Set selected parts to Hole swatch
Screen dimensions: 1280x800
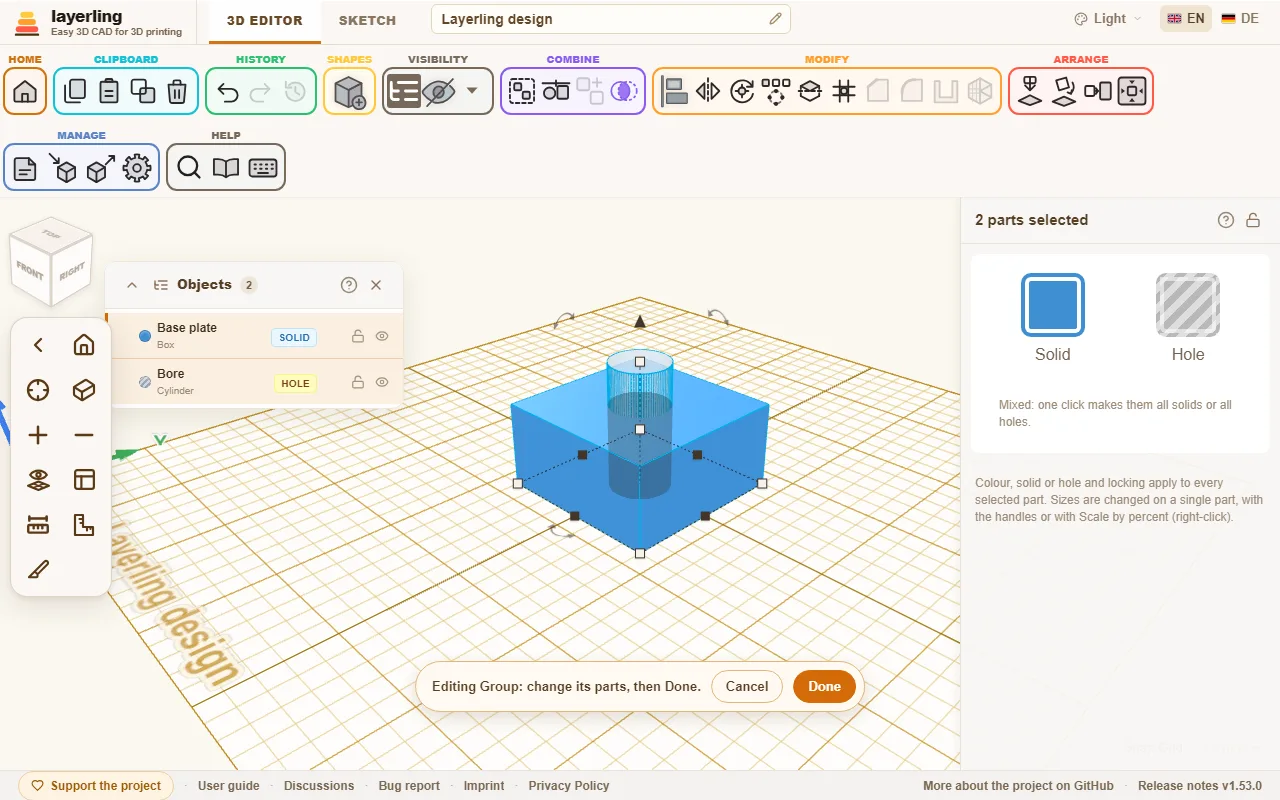(x=1188, y=305)
